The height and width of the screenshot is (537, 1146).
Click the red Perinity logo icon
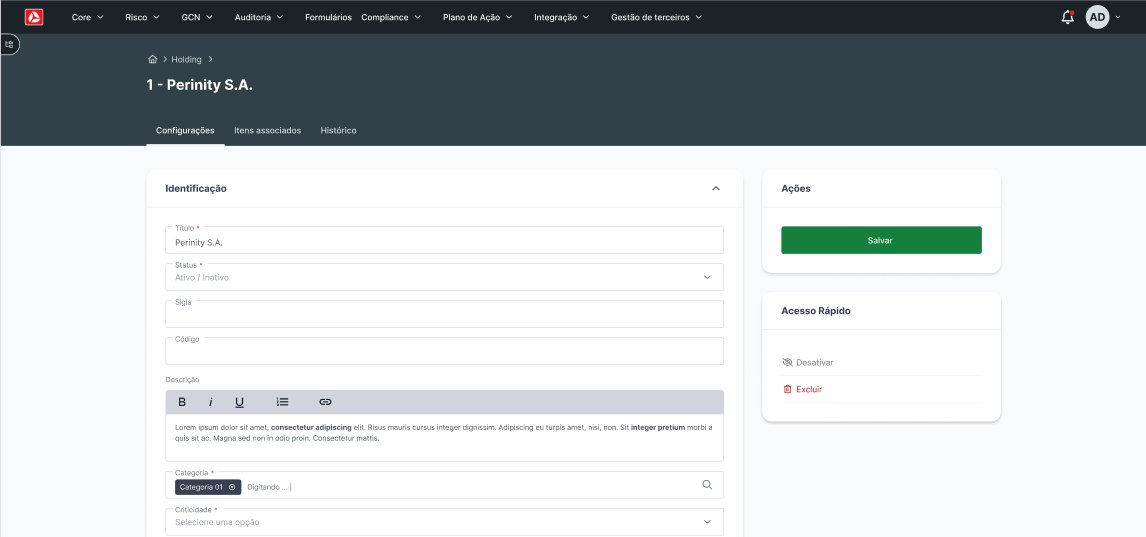coord(34,17)
